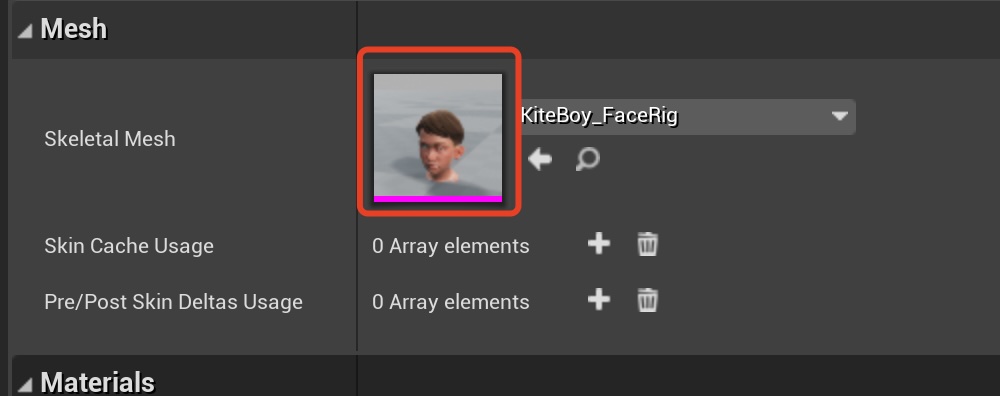1000x396 pixels.
Task: Click the Mesh category header text
Action: [73, 29]
